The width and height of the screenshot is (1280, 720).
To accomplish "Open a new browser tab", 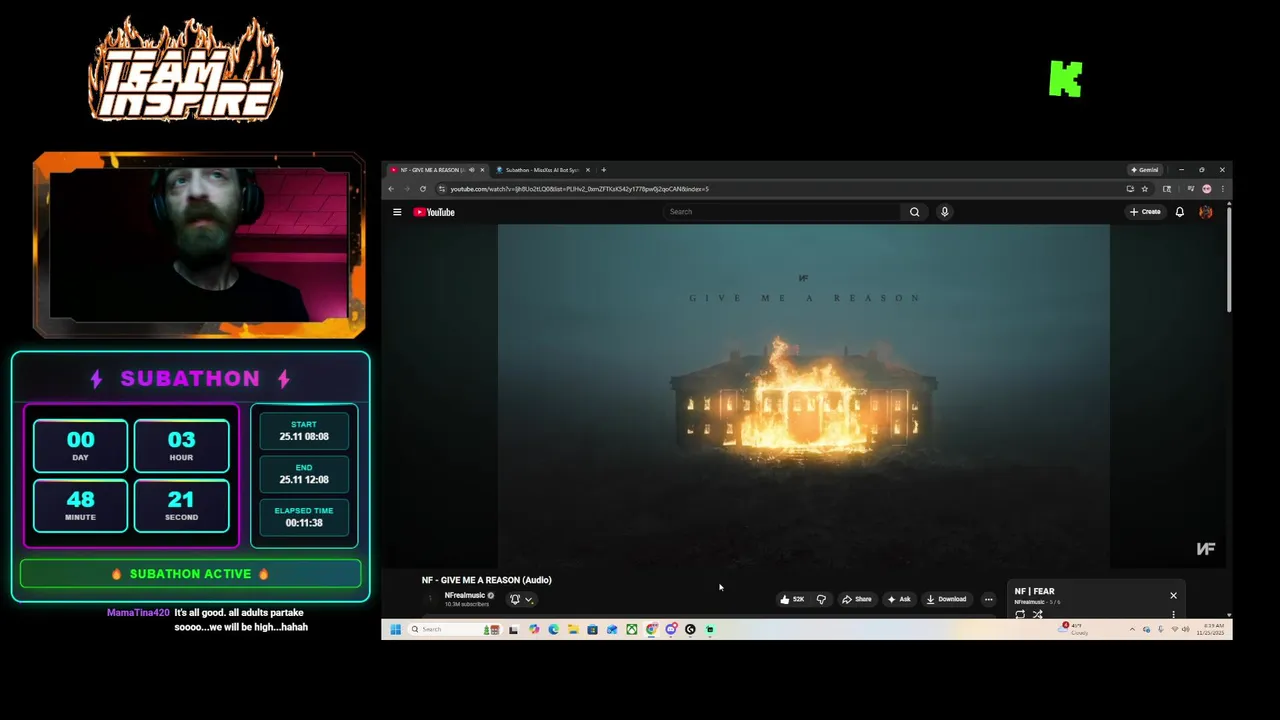I will click(x=603, y=170).
